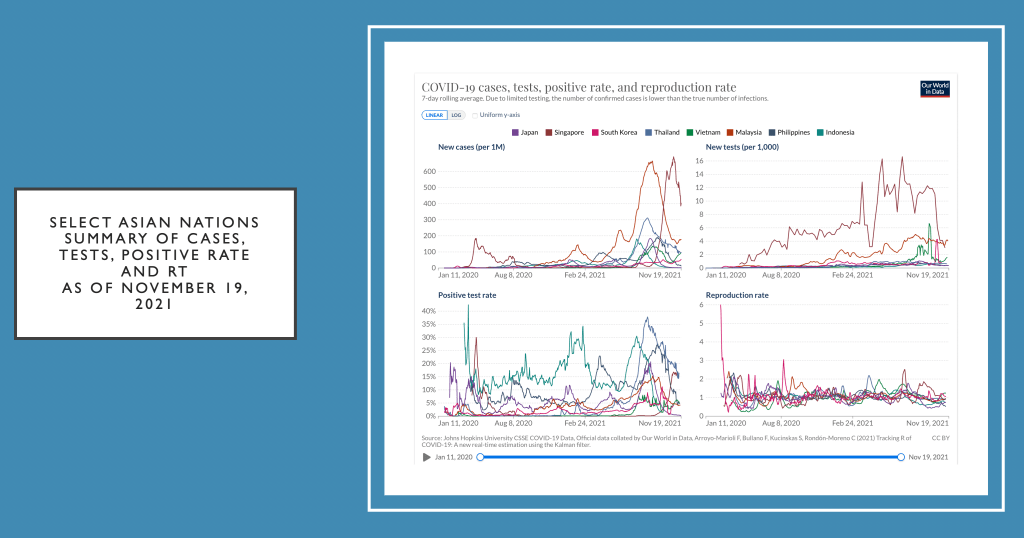Click the Select Asian Nations summary text box
Image resolution: width=1024 pixels, height=538 pixels.
pyautogui.click(x=155, y=263)
